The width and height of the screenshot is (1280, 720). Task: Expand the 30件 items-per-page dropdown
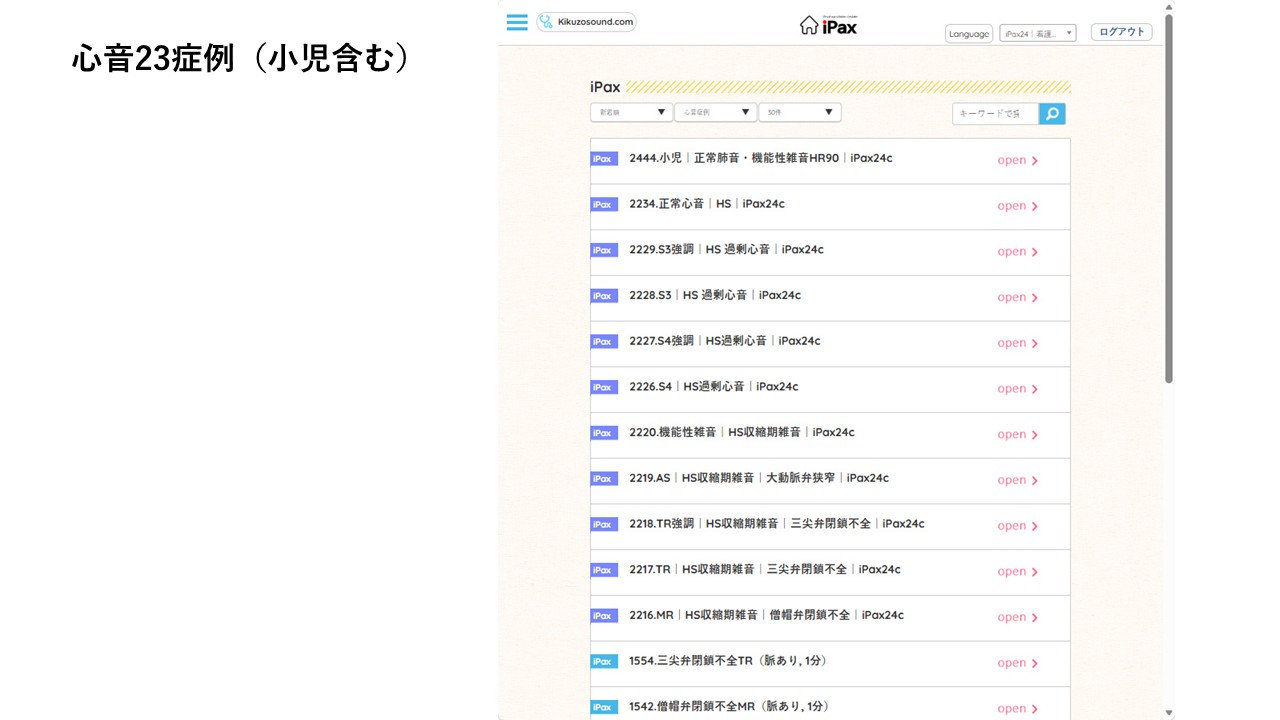(x=799, y=113)
